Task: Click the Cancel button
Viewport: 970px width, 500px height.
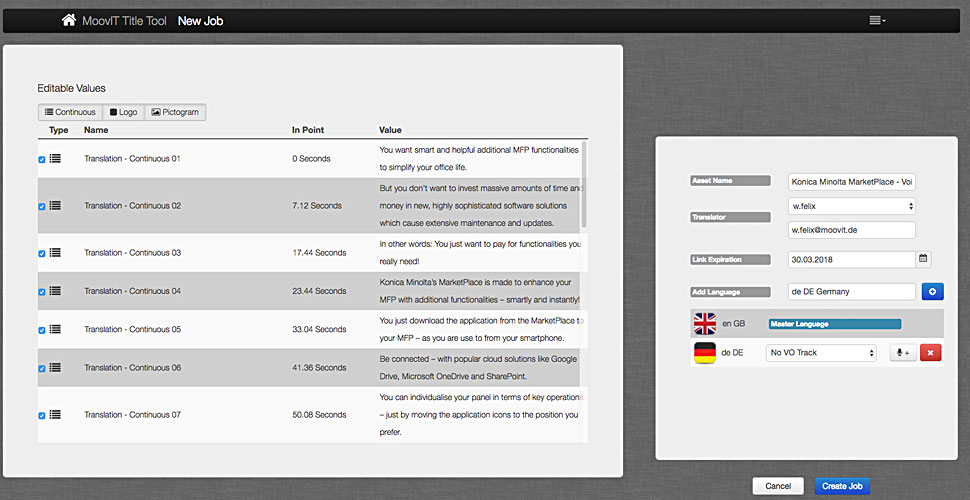Action: pyautogui.click(x=778, y=486)
